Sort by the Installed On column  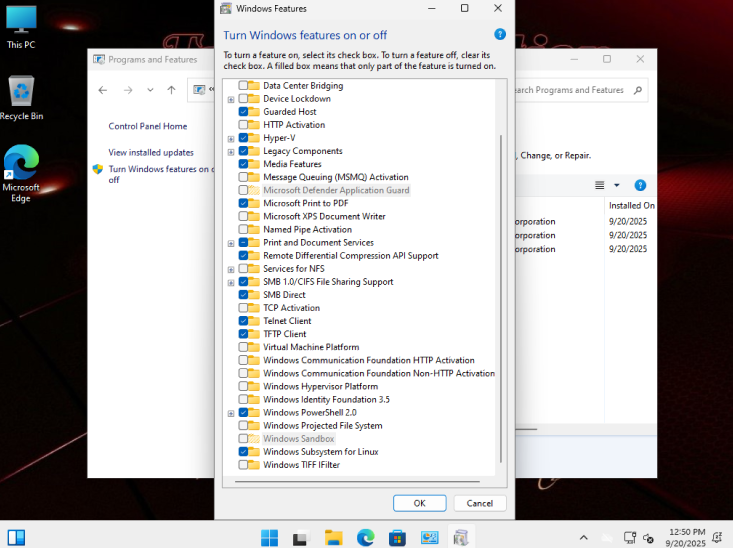631,205
